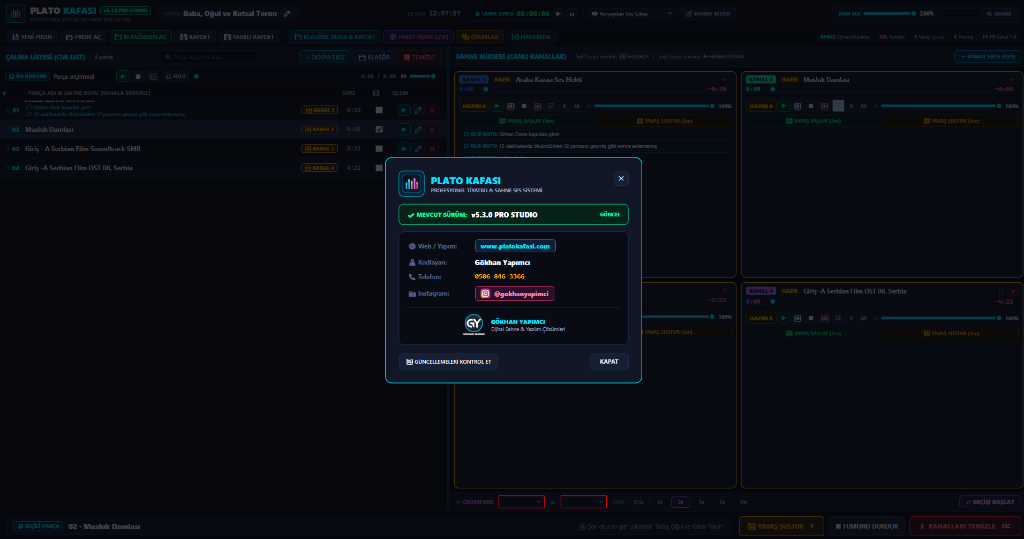Click the preview loop icon beside stop

pyautogui.click(x=153, y=76)
